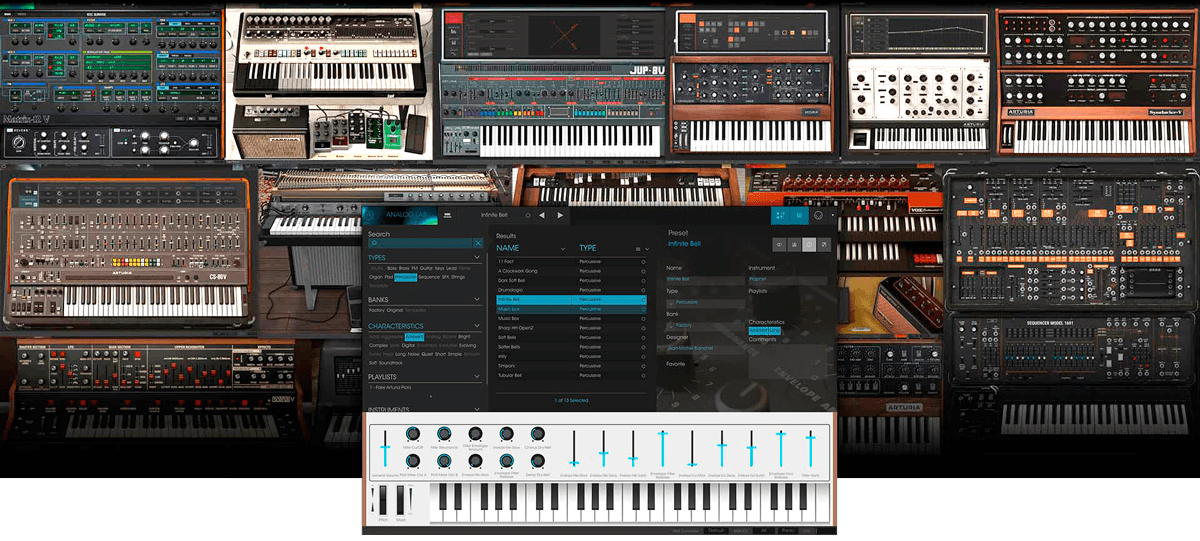Clear the search field with the X

coord(478,243)
